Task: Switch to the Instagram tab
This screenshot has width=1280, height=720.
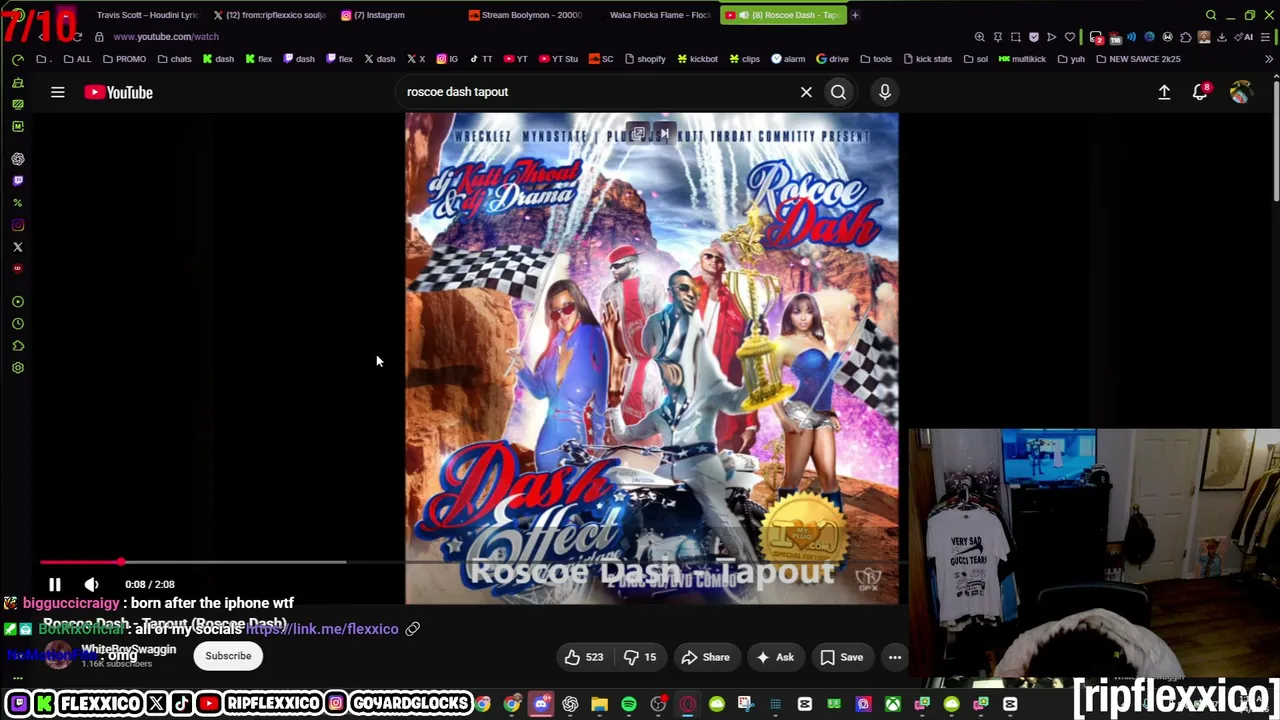Action: pyautogui.click(x=373, y=15)
